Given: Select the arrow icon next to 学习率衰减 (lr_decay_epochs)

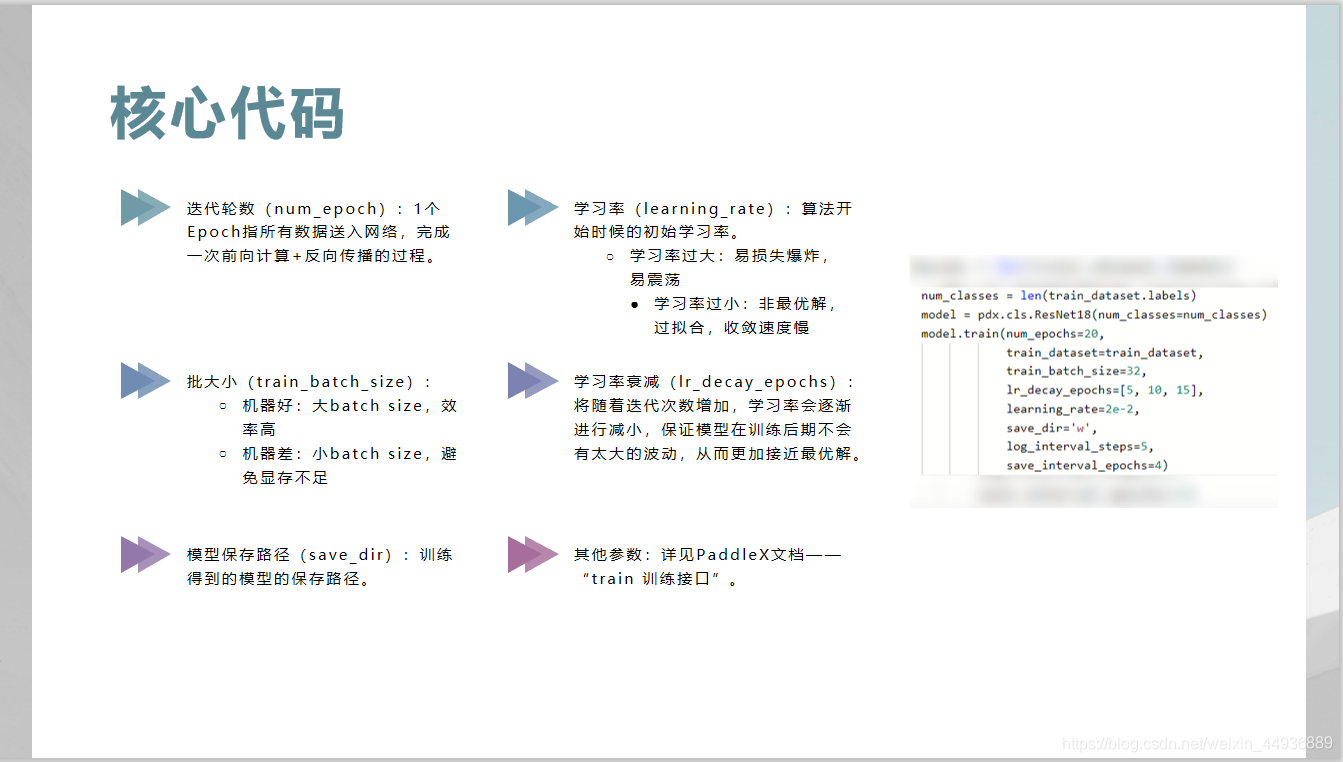Looking at the screenshot, I should click(533, 380).
